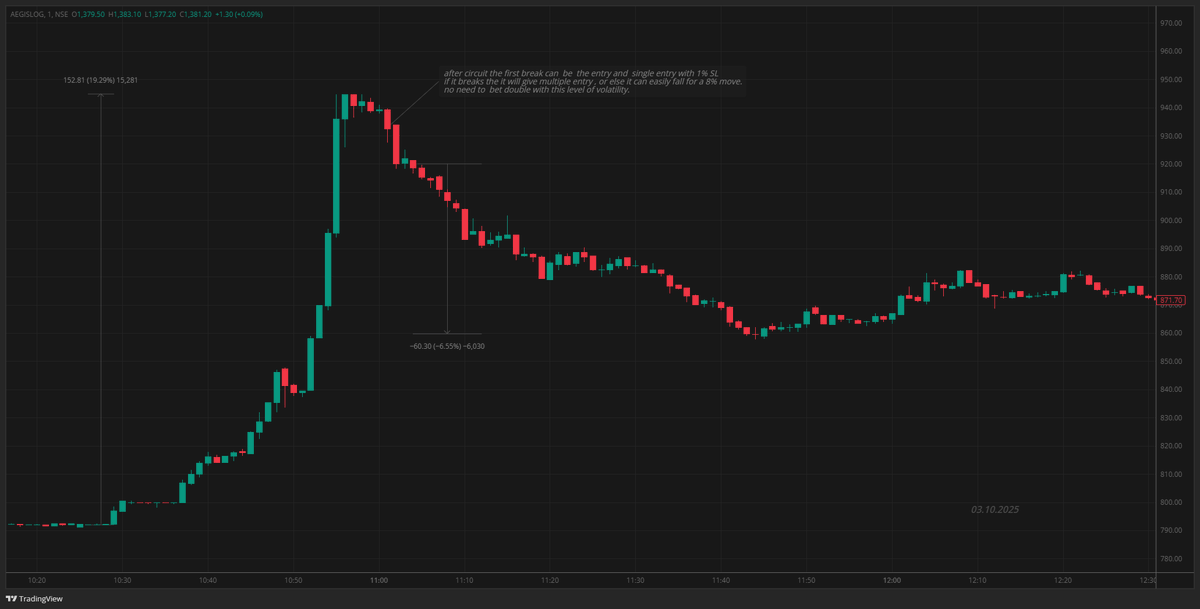Click the 950.00 price axis label
This screenshot has height=609, width=1200.
1171,80
